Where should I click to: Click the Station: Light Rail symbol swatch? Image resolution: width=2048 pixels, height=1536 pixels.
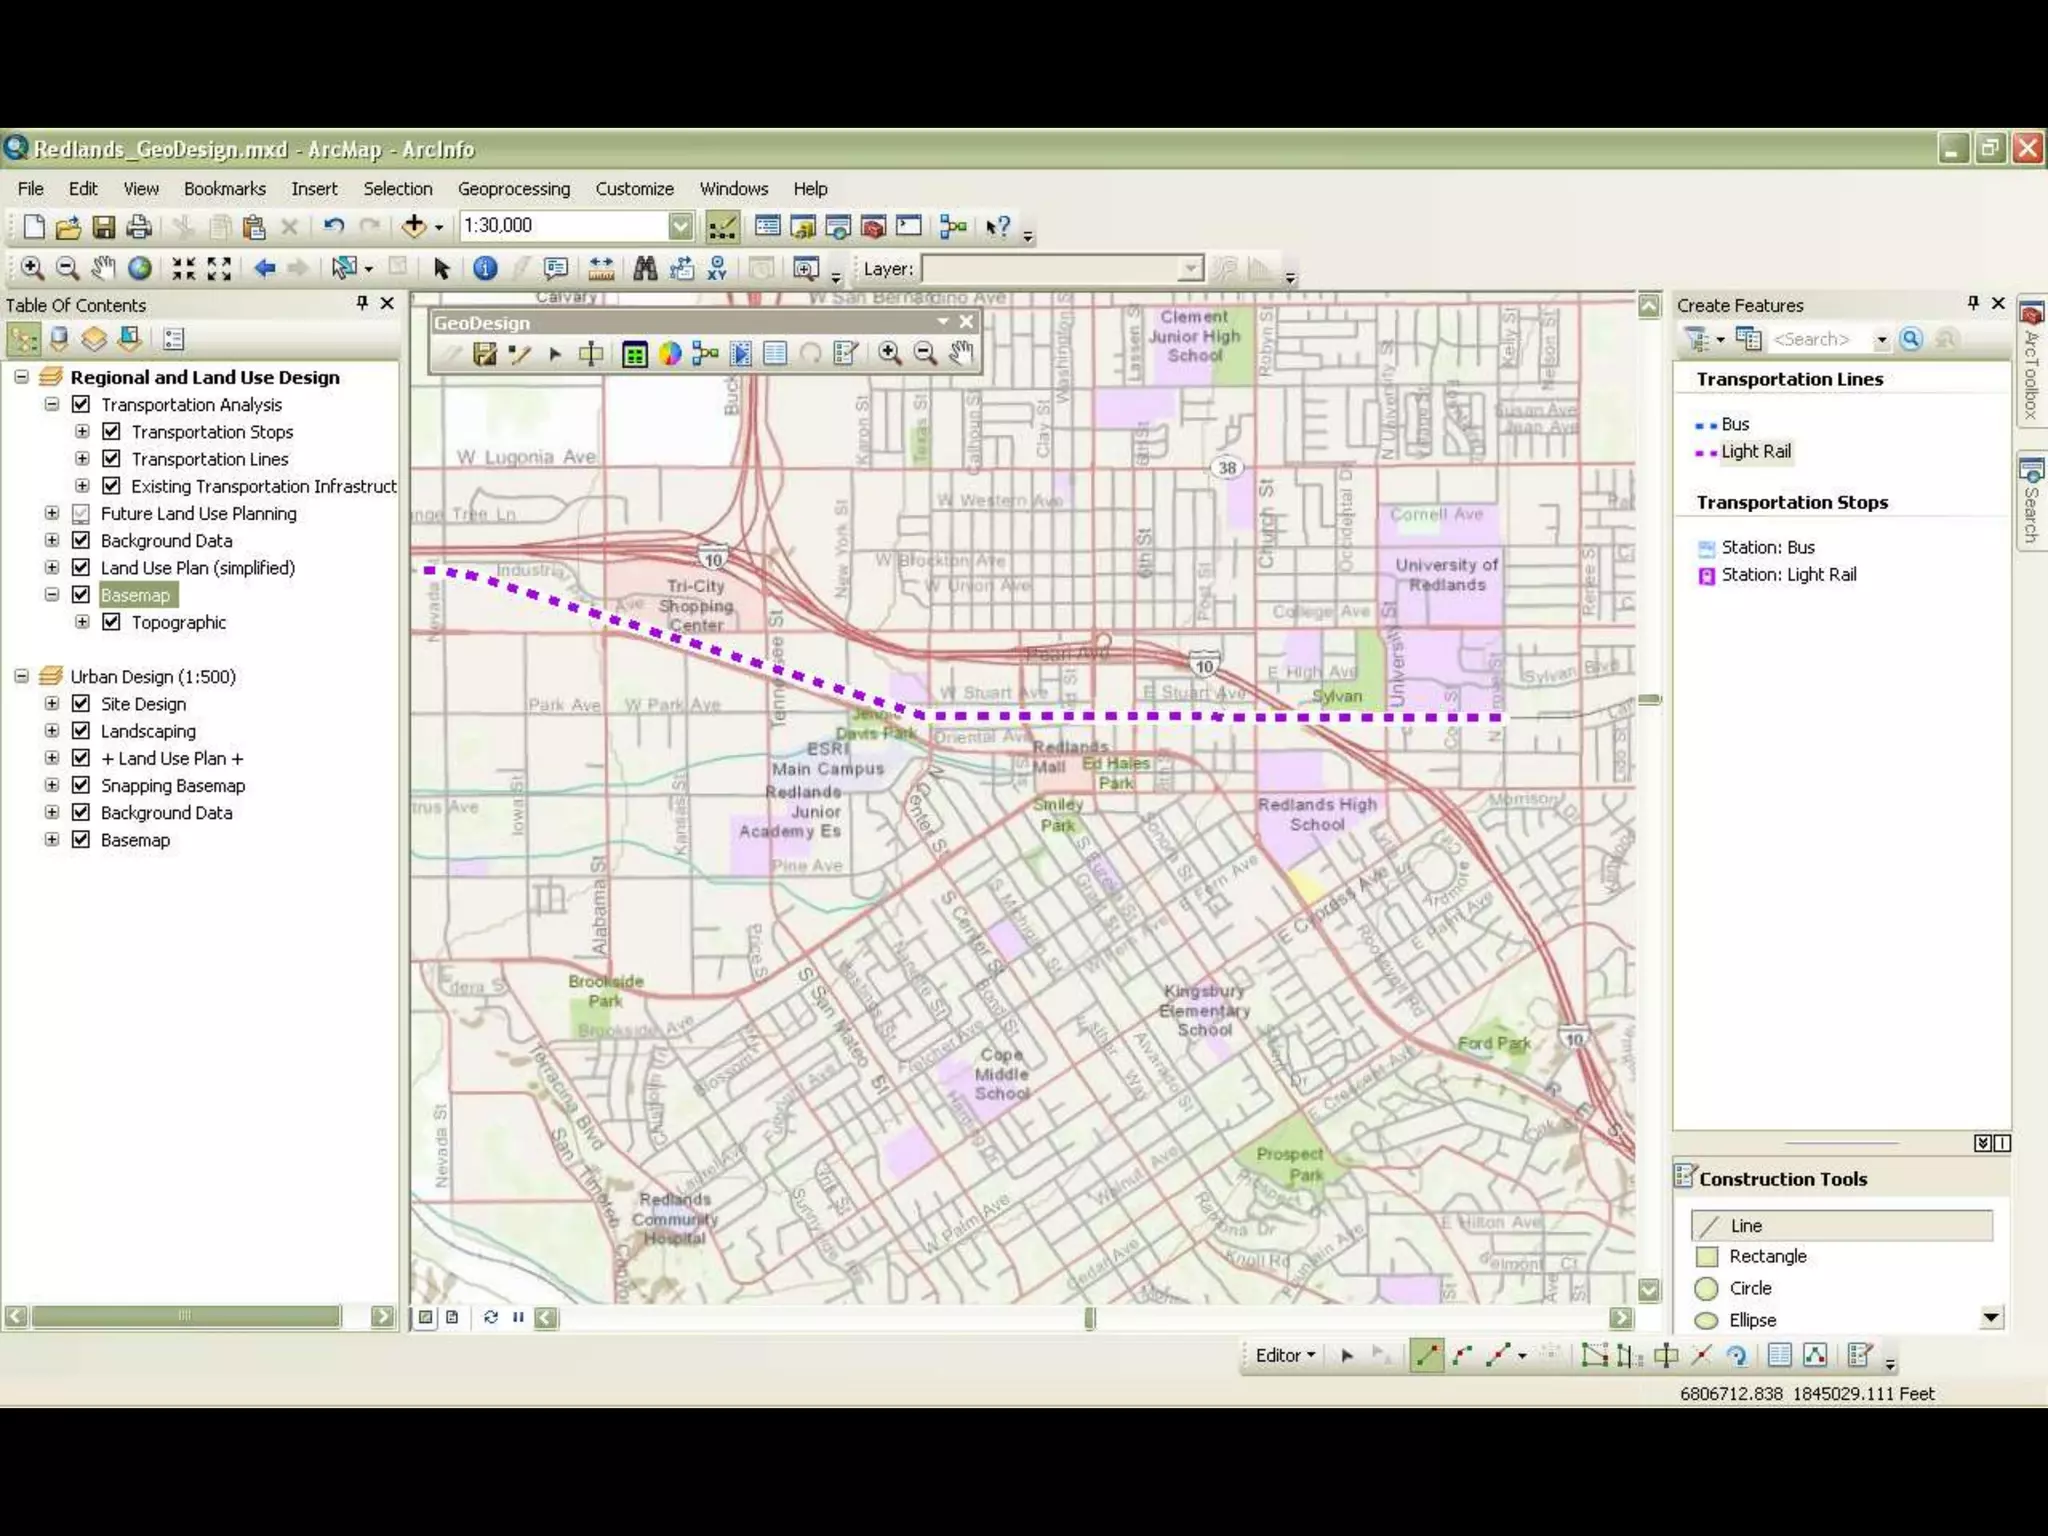tap(1707, 576)
